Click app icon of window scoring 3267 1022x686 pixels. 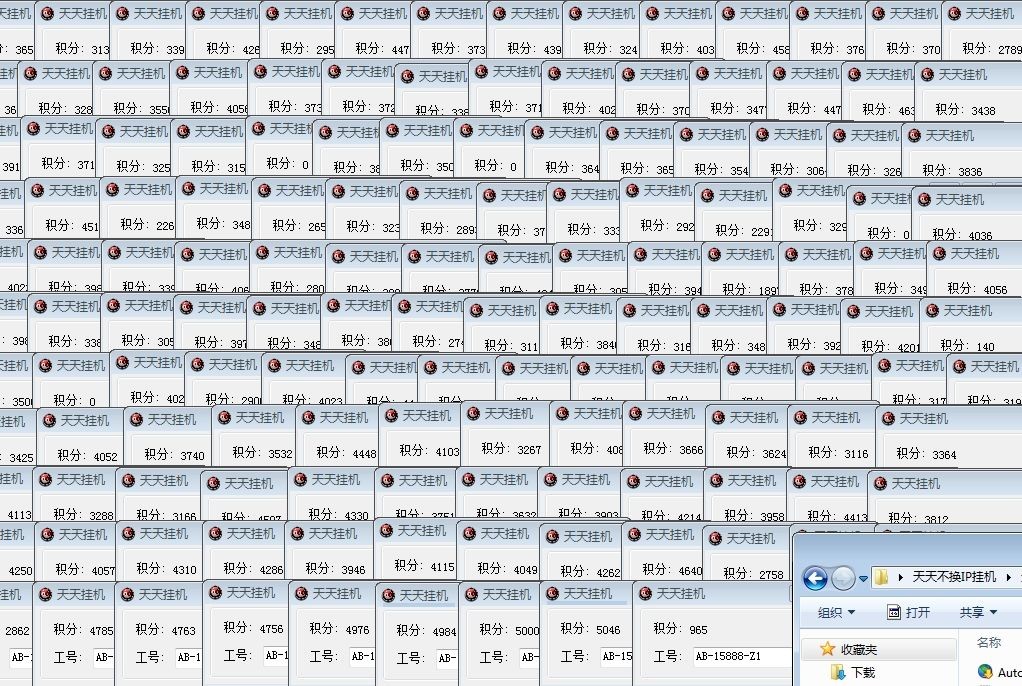[473, 413]
